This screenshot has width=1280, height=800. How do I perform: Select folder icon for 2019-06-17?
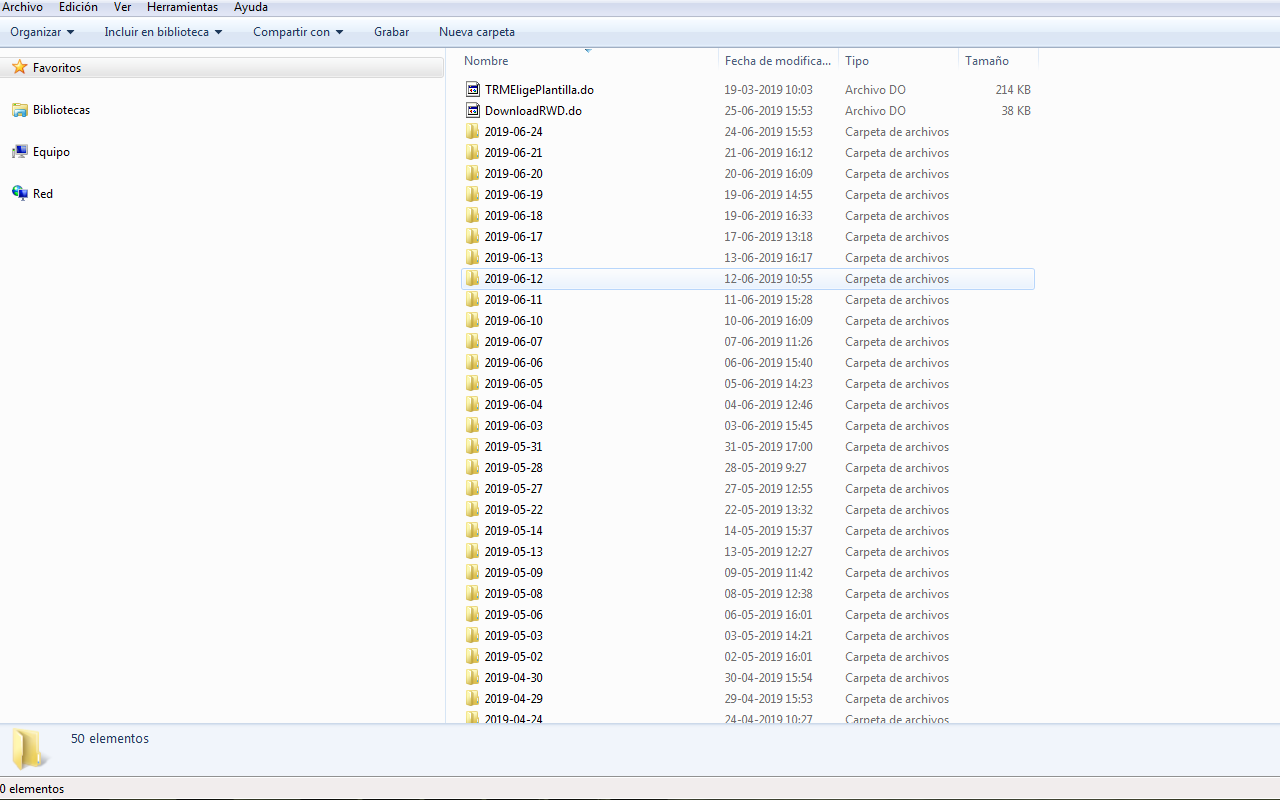pyautogui.click(x=473, y=237)
